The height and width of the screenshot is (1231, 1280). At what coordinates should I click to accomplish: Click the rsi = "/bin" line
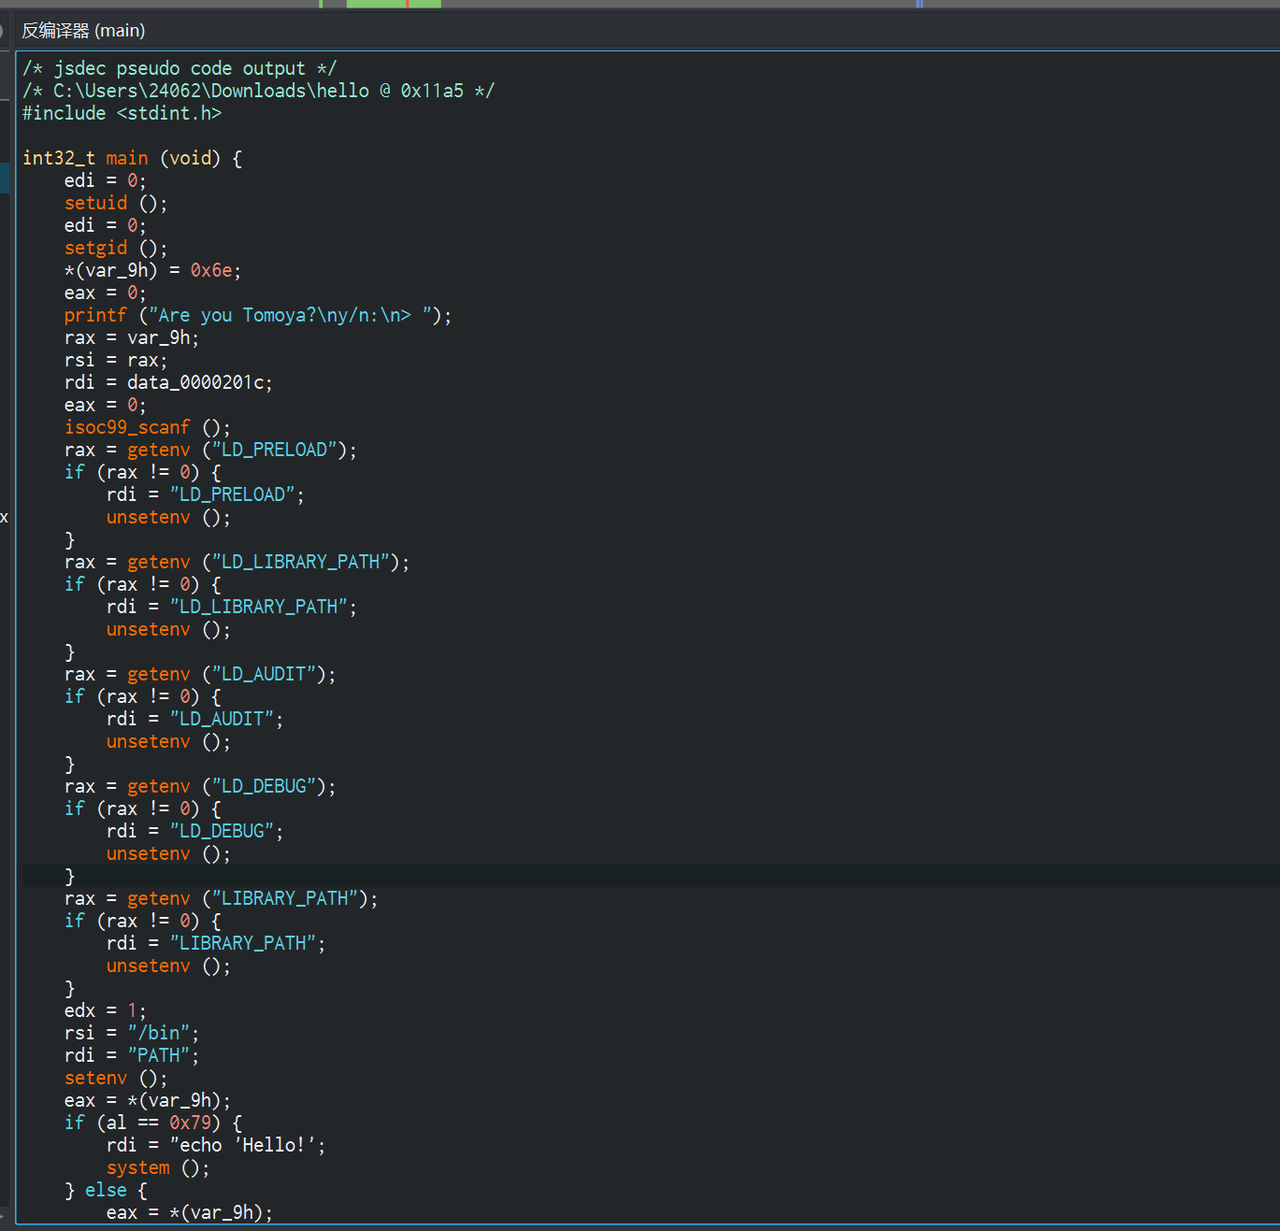pyautogui.click(x=132, y=1033)
